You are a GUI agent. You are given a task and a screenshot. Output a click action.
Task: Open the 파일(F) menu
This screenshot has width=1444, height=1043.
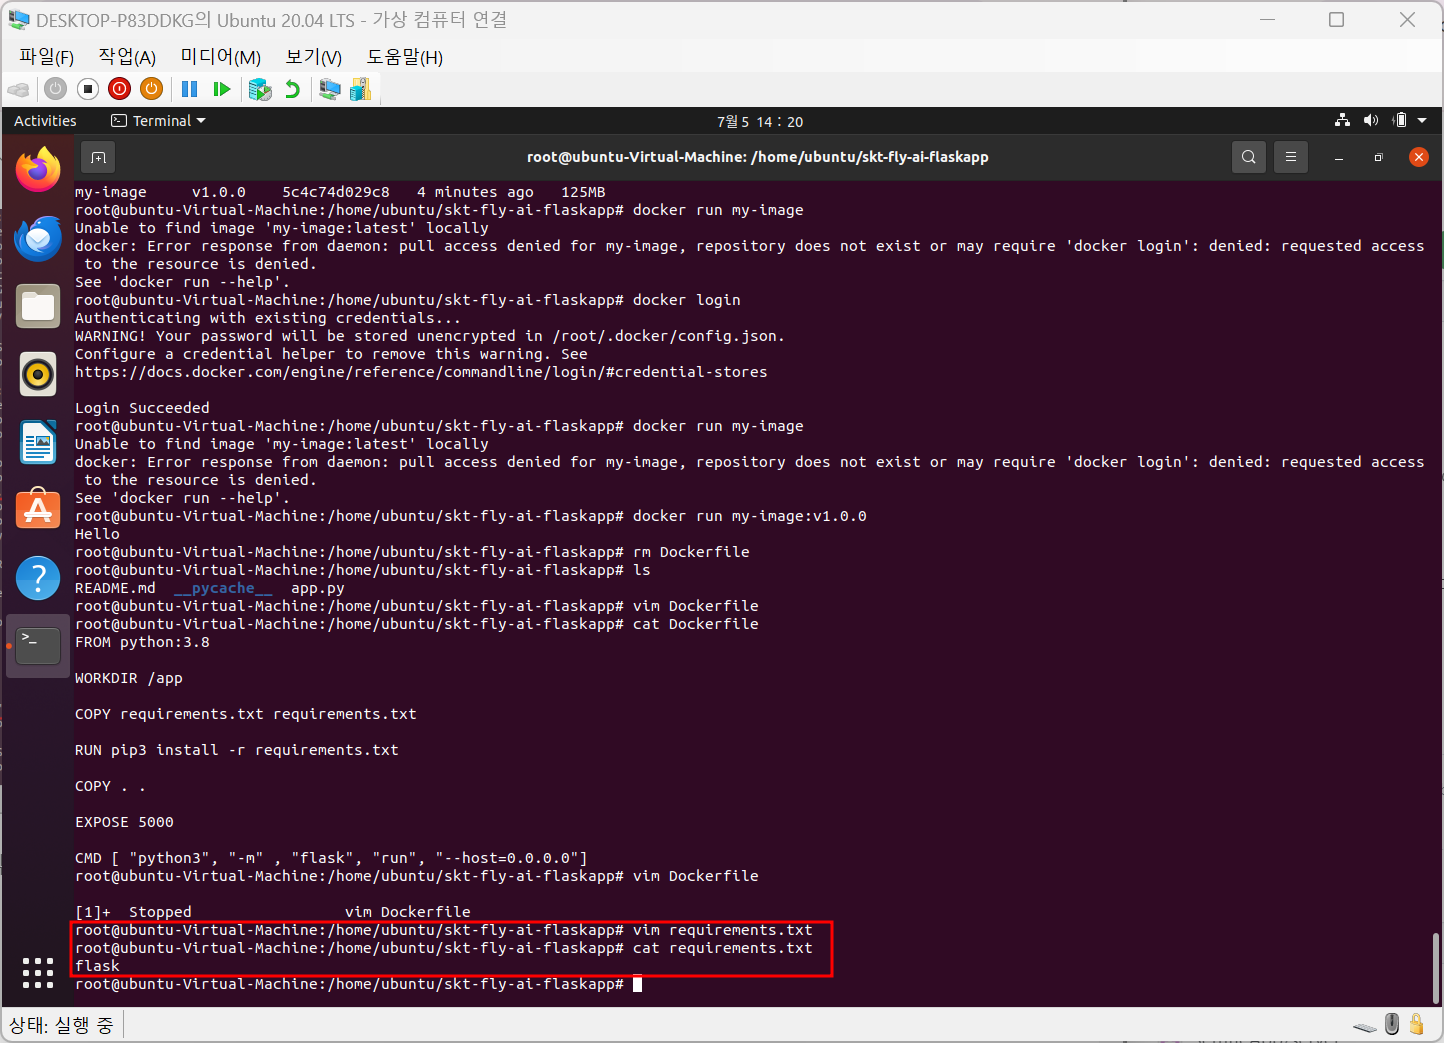pyautogui.click(x=47, y=57)
